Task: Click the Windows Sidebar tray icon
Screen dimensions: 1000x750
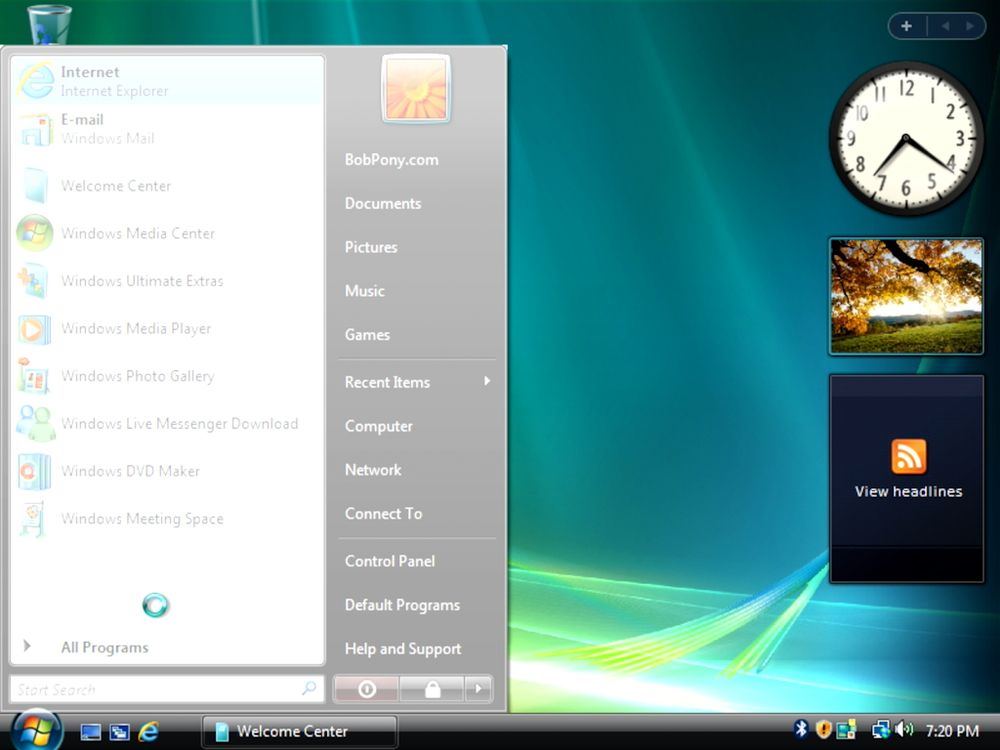Action: click(846, 729)
